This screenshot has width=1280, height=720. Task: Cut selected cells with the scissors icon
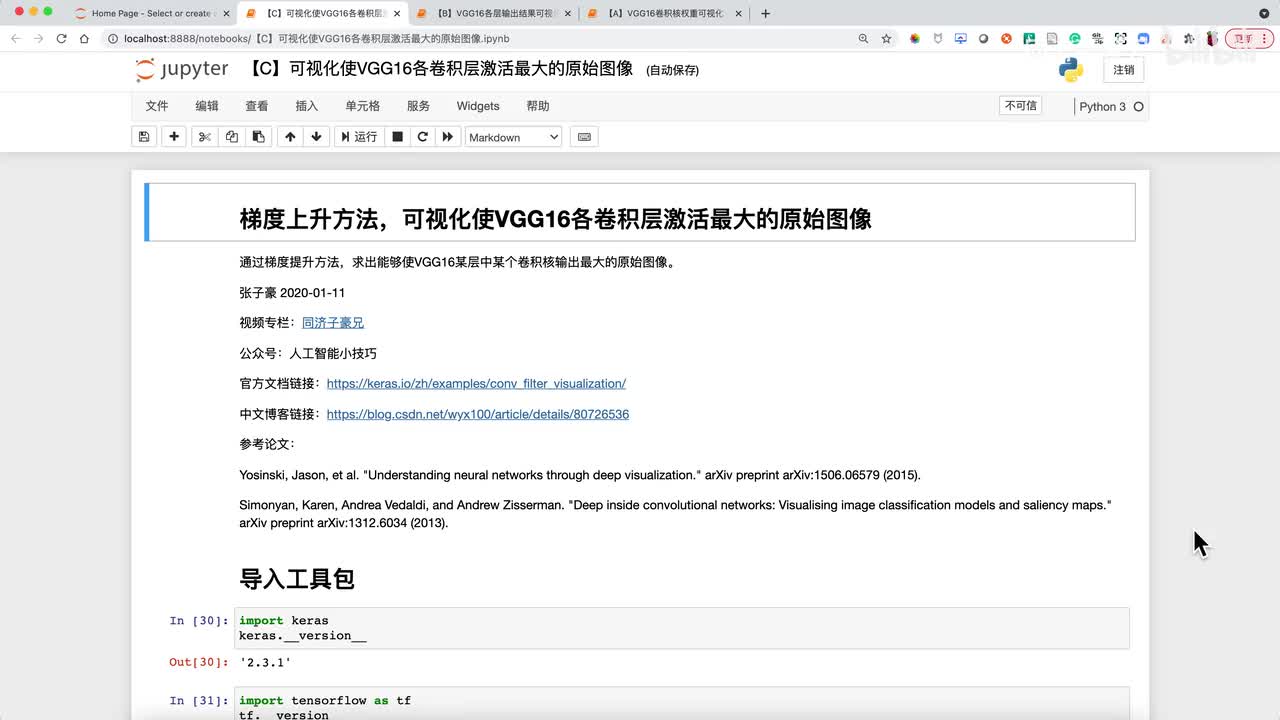click(205, 137)
